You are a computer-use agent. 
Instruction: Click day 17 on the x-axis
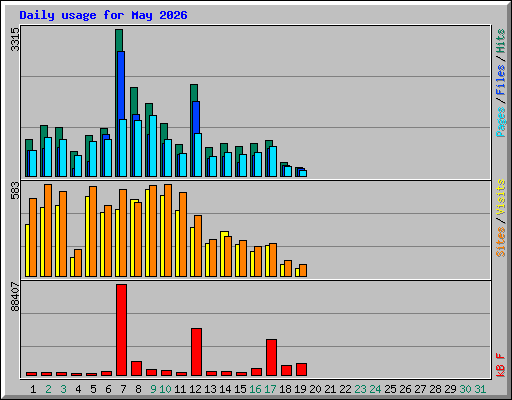tap(270, 389)
